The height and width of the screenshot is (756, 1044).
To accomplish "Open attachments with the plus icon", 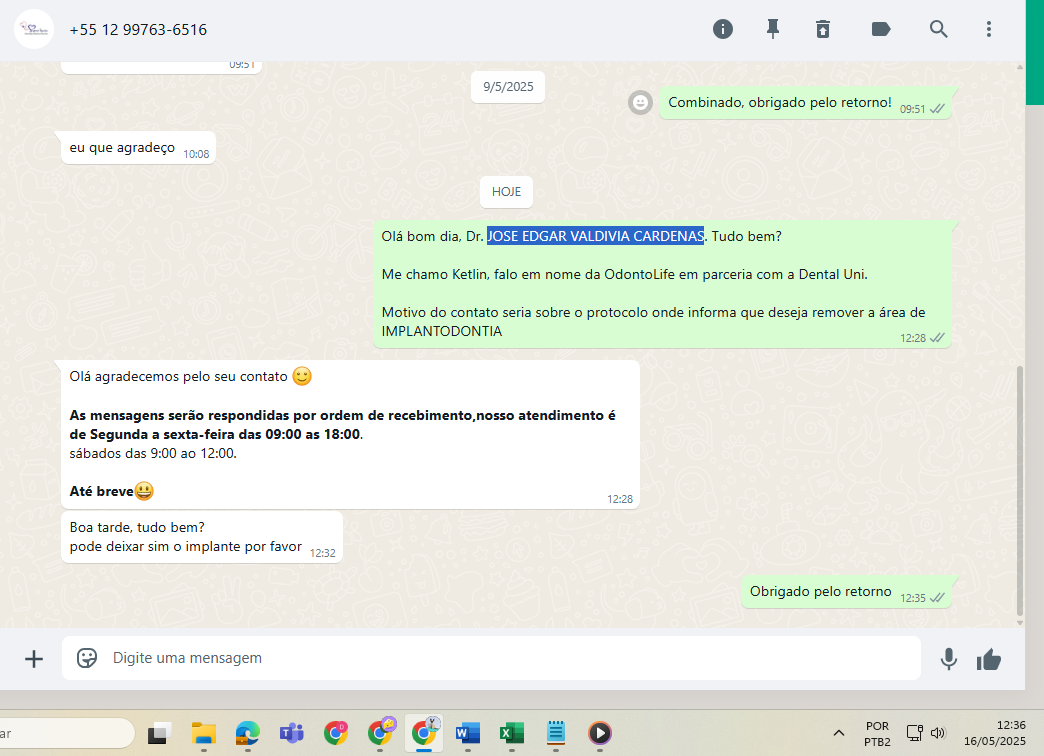I will 34,659.
